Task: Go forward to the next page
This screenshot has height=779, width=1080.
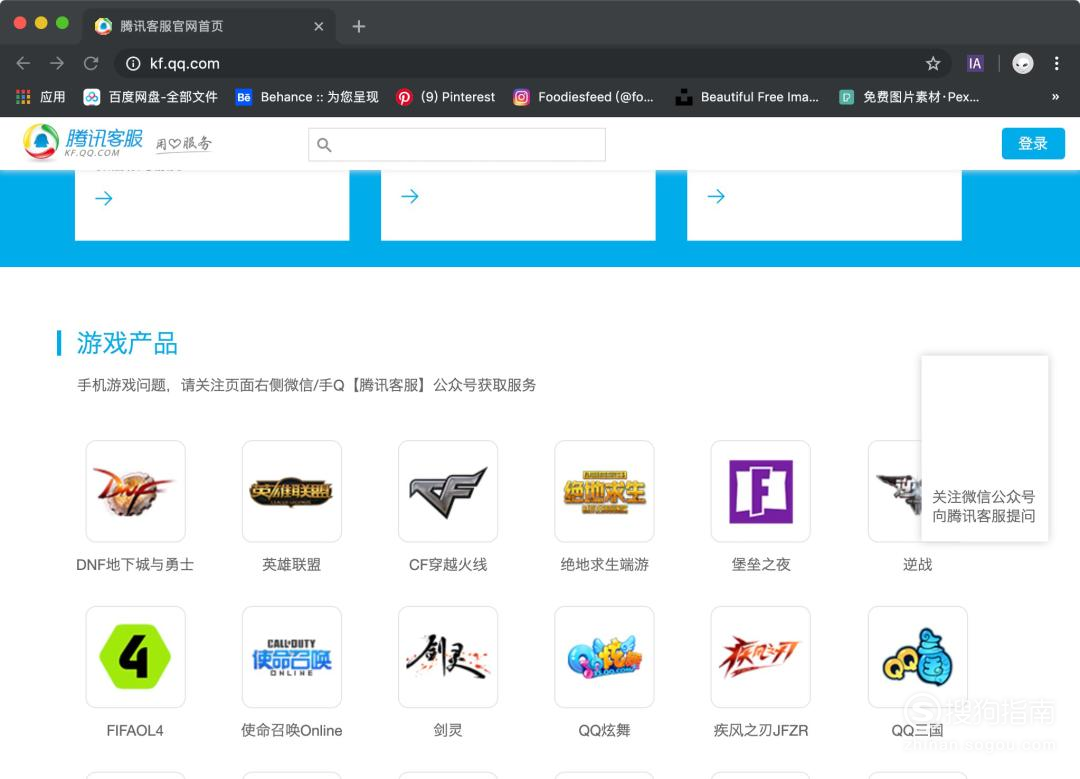Action: click(x=57, y=63)
